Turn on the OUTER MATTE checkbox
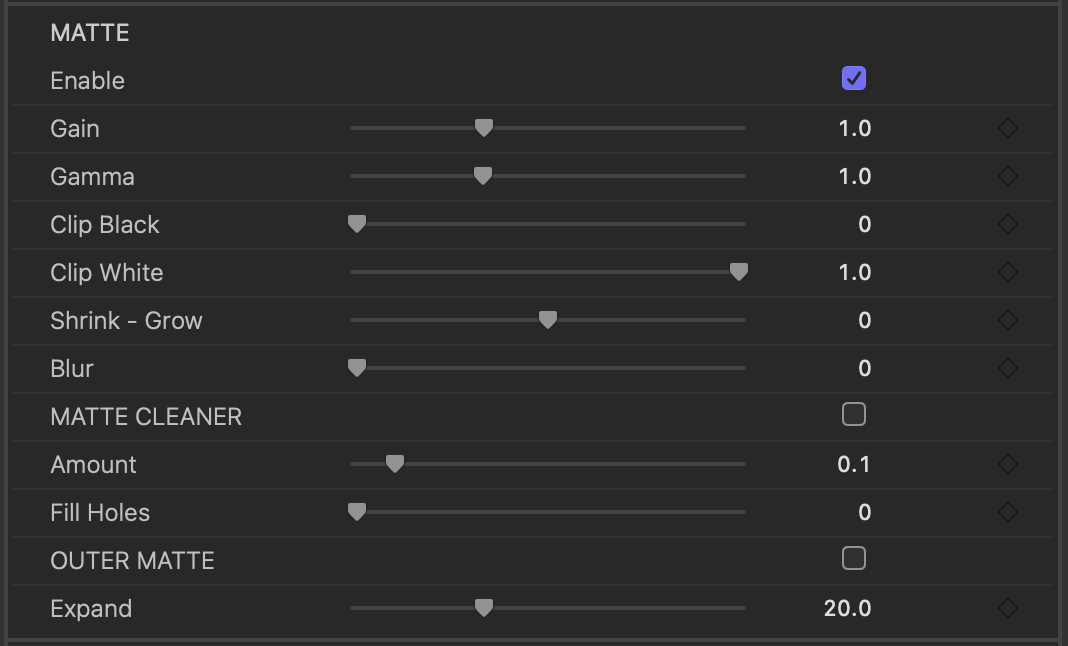1068x646 pixels. [x=853, y=558]
